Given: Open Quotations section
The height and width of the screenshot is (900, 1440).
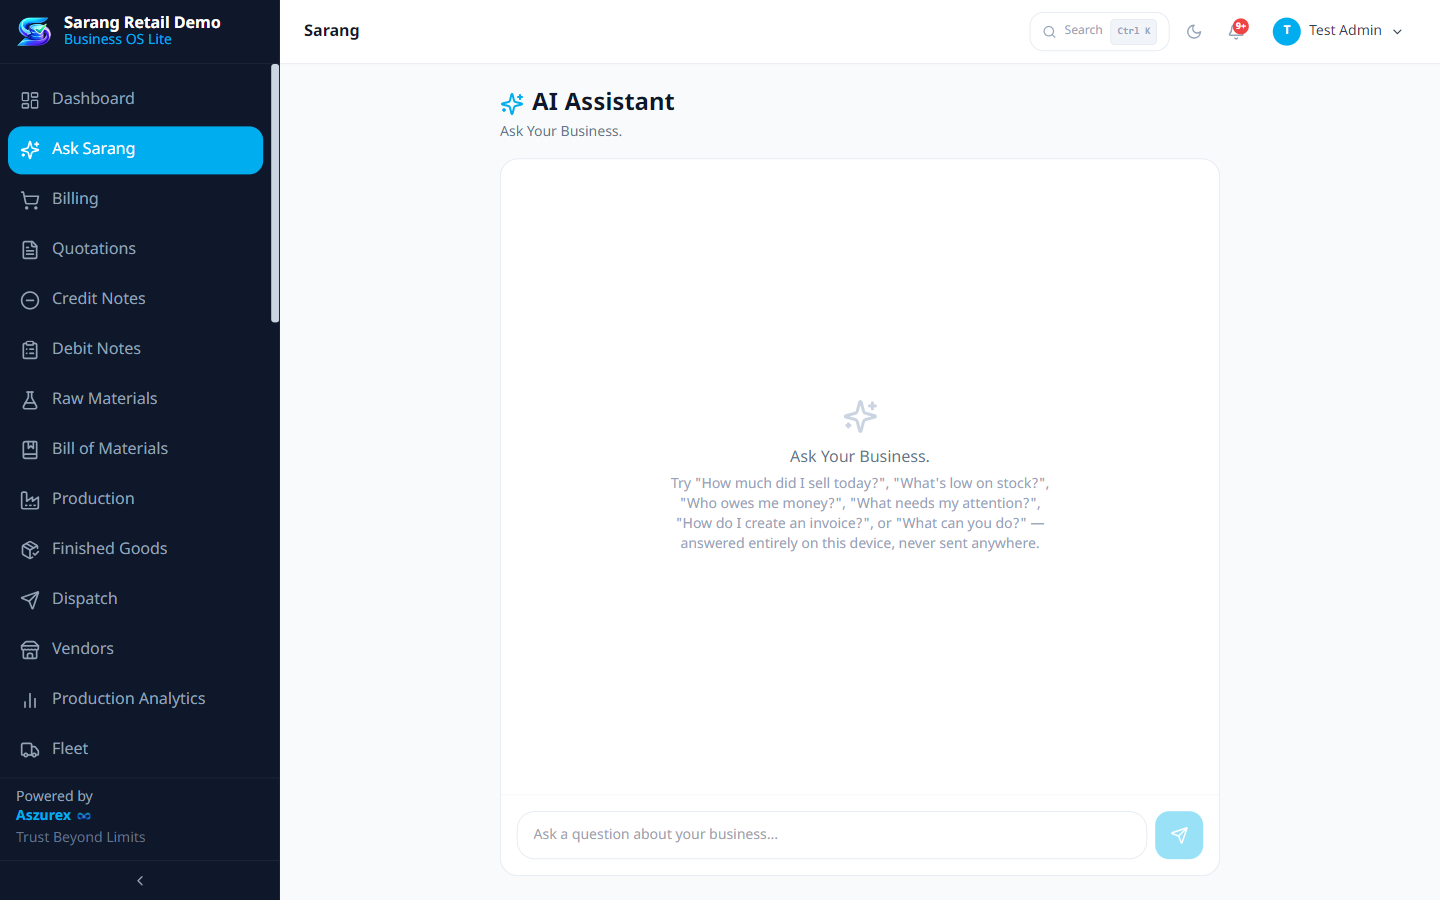Looking at the screenshot, I should pos(135,249).
